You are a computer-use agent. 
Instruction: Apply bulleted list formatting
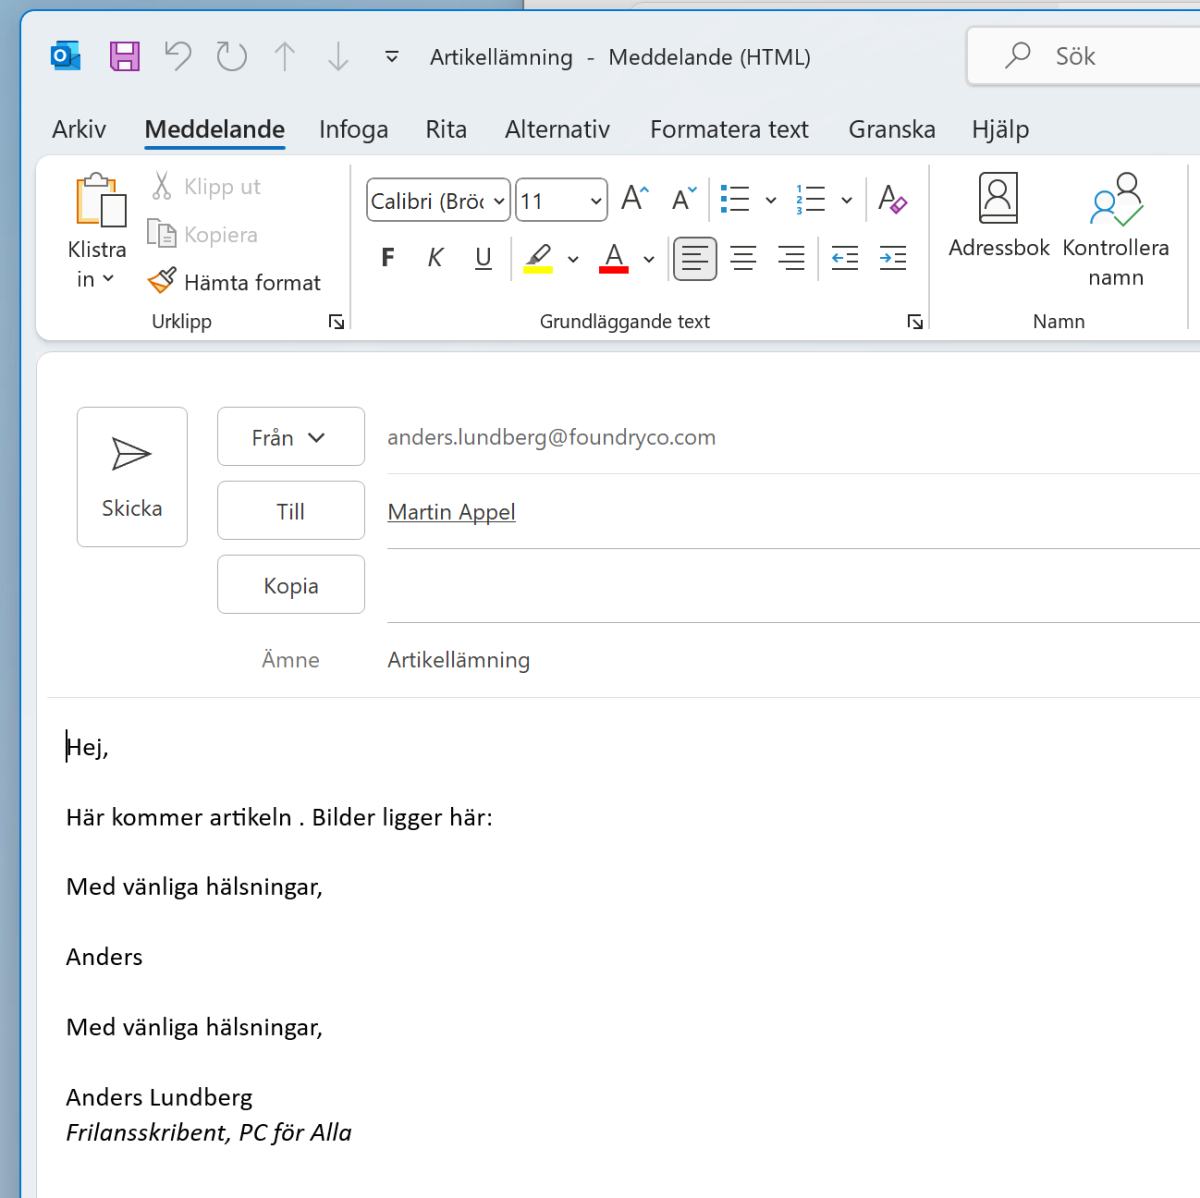735,199
